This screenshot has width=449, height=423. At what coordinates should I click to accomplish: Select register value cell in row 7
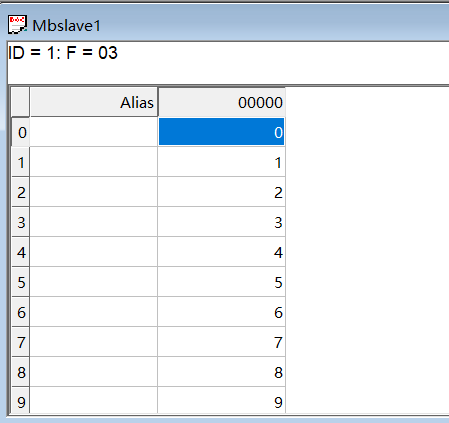tap(222, 342)
